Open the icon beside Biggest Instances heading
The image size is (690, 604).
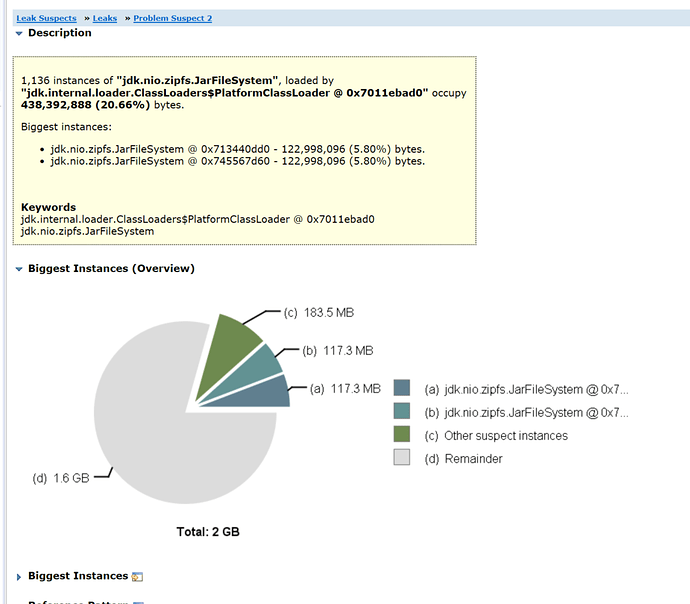[x=138, y=577]
